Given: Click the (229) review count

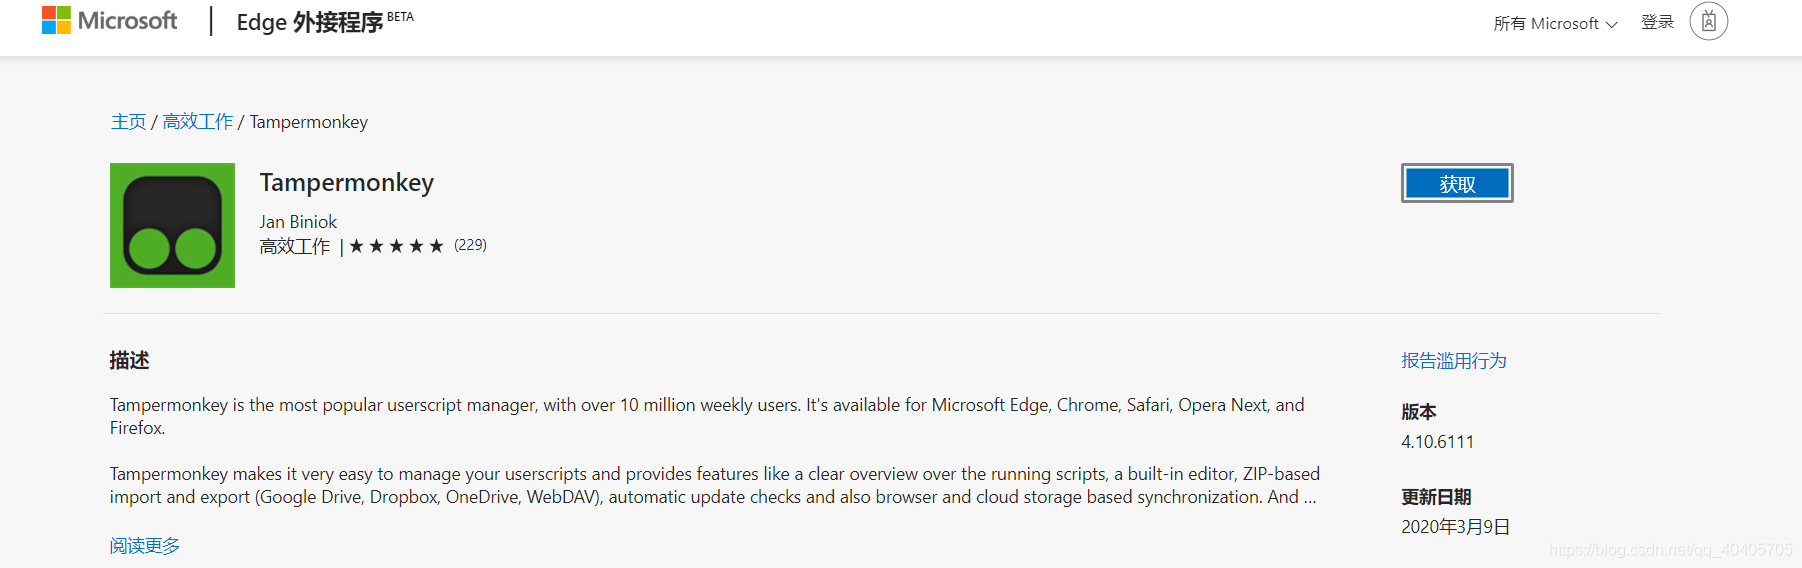Looking at the screenshot, I should click(x=470, y=245).
